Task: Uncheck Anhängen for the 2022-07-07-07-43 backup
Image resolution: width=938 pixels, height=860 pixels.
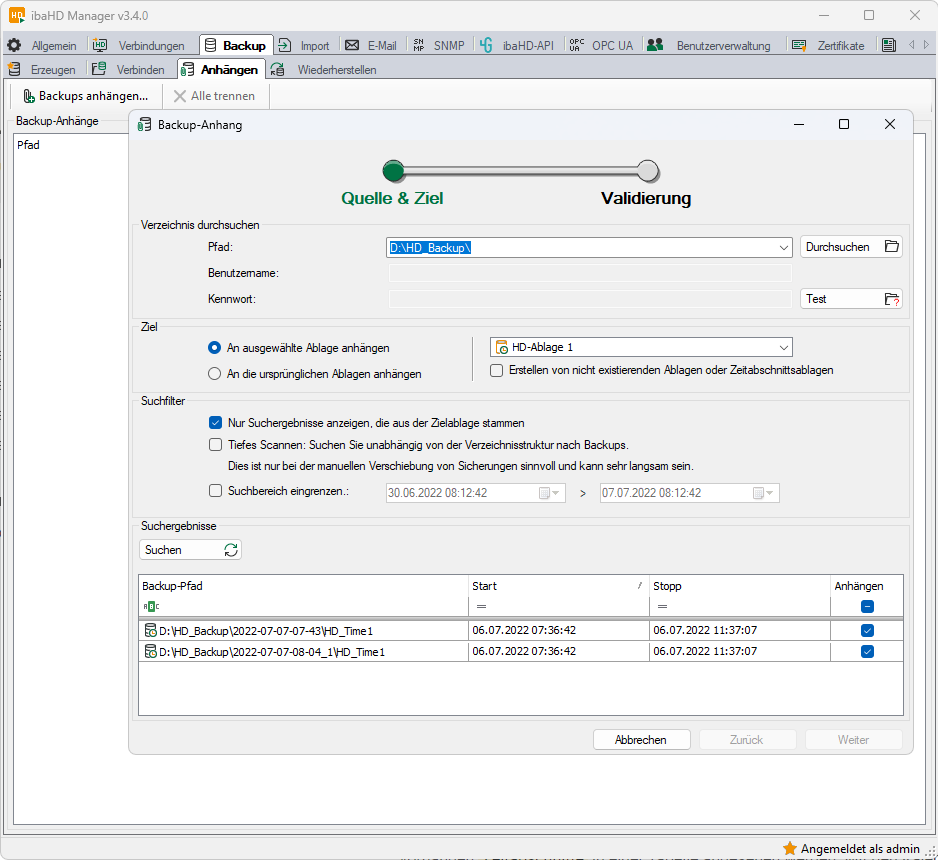Action: click(867, 631)
